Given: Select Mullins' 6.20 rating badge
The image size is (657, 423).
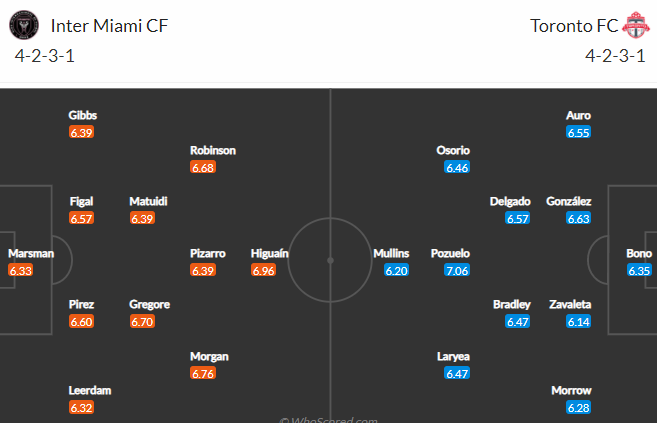Looking at the screenshot, I should point(396,271).
